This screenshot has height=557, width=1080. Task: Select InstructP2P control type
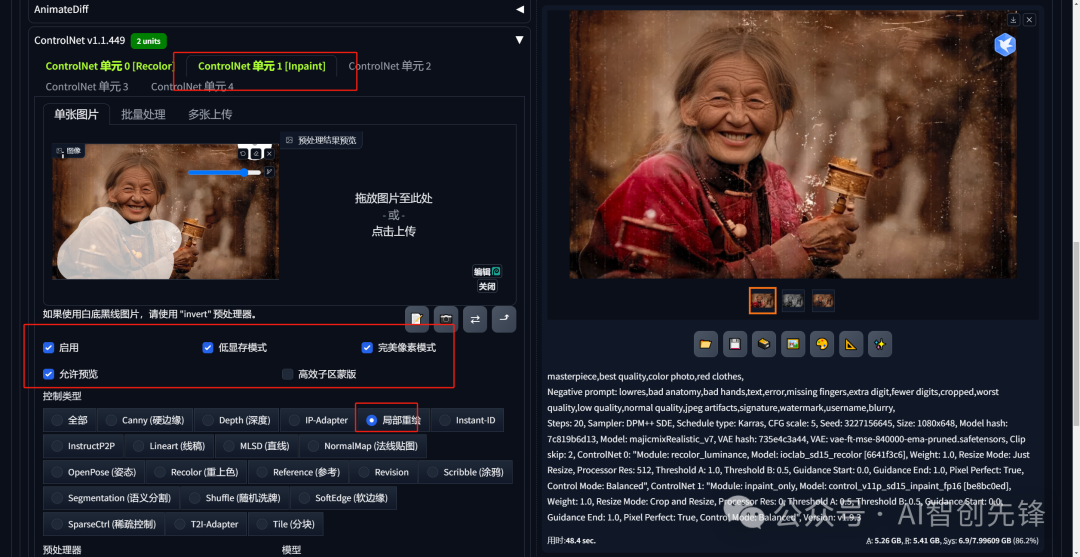tap(83, 446)
